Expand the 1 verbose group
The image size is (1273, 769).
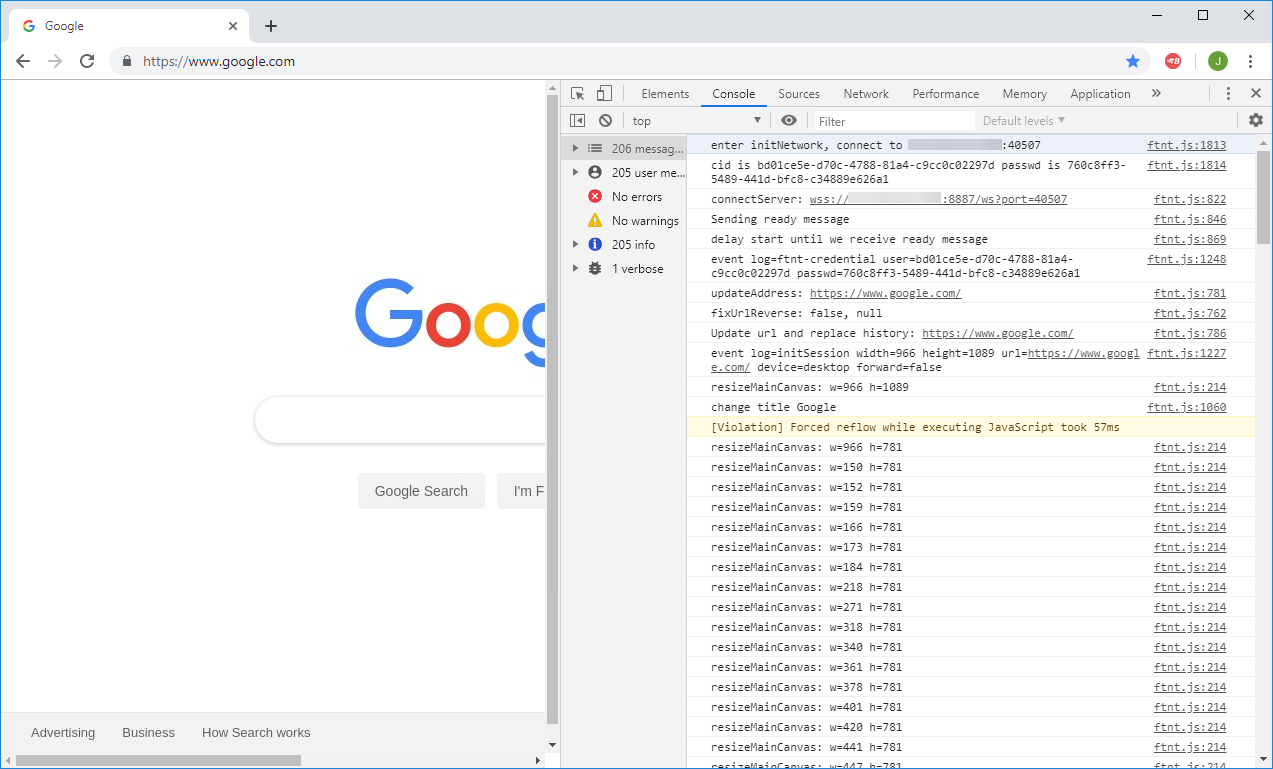coord(575,269)
